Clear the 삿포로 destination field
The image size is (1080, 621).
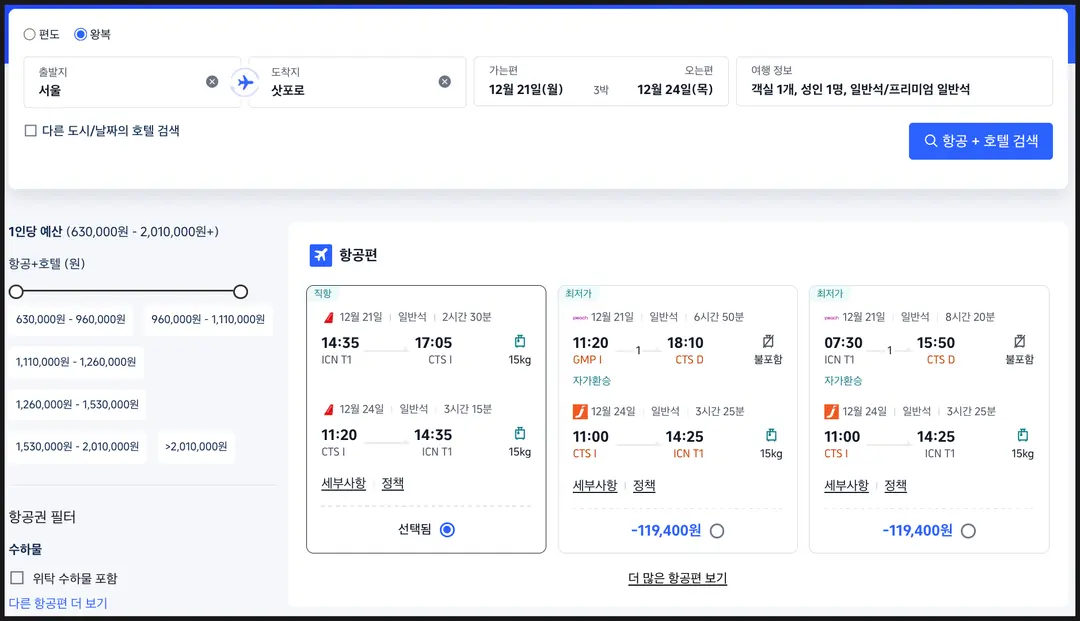[445, 82]
